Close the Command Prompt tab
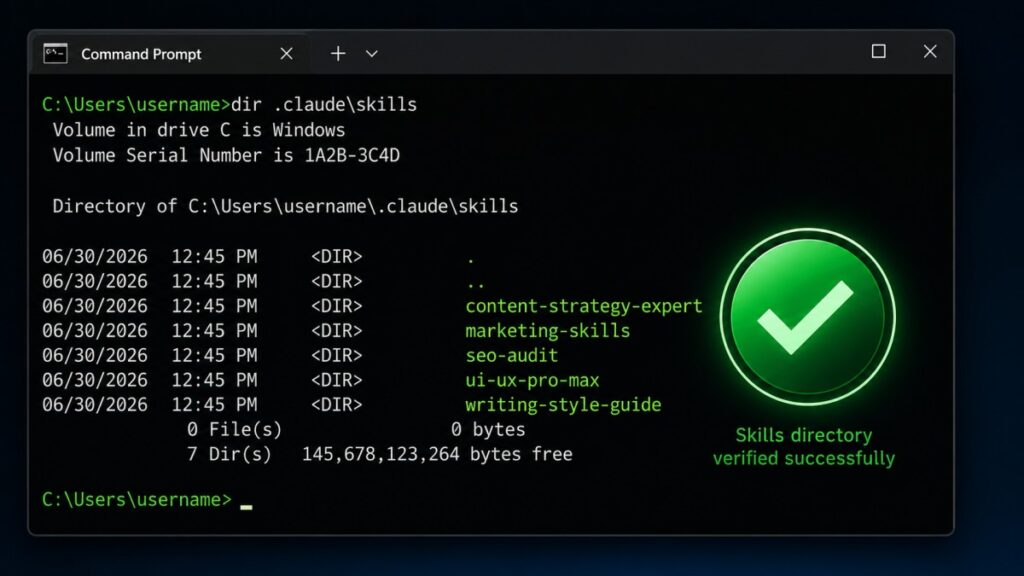 coord(286,54)
